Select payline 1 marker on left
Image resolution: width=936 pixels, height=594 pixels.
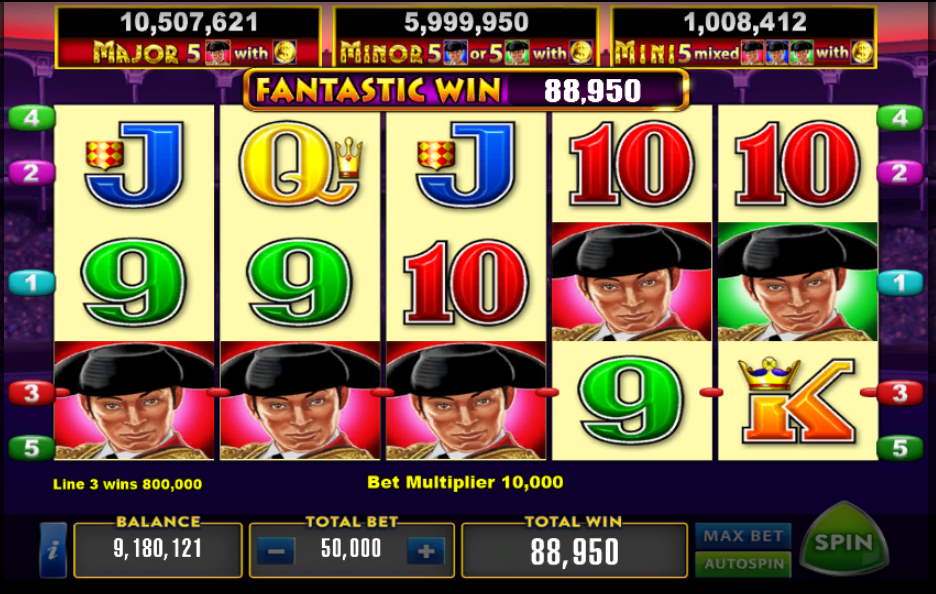[x=32, y=282]
